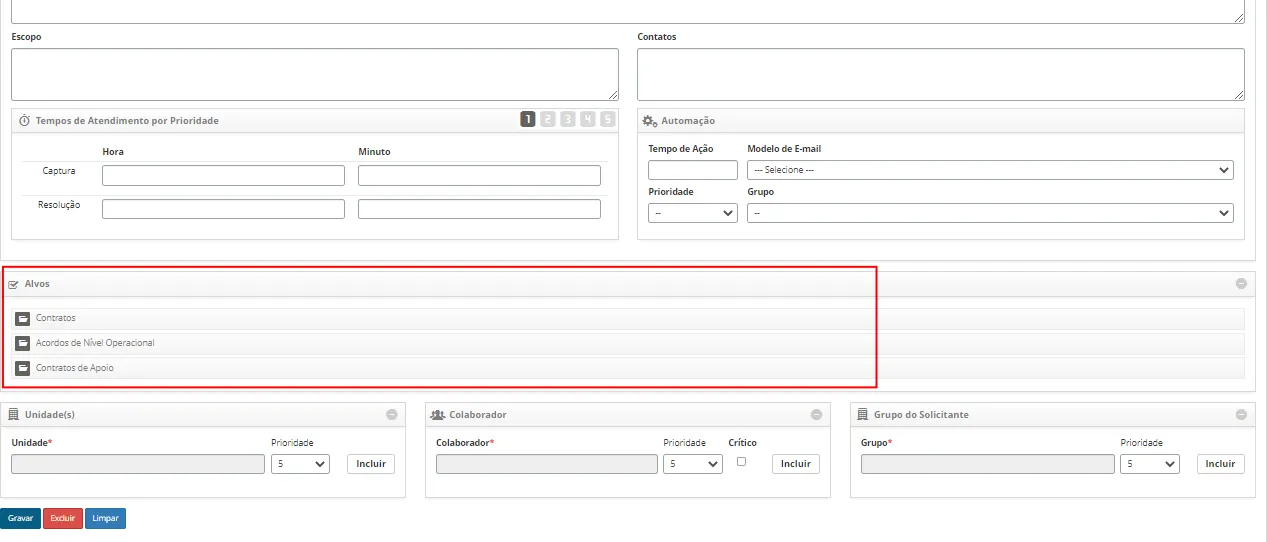
Task: Open the Grupo do Solicitante Prioridade dropdown
Action: coord(1150,464)
